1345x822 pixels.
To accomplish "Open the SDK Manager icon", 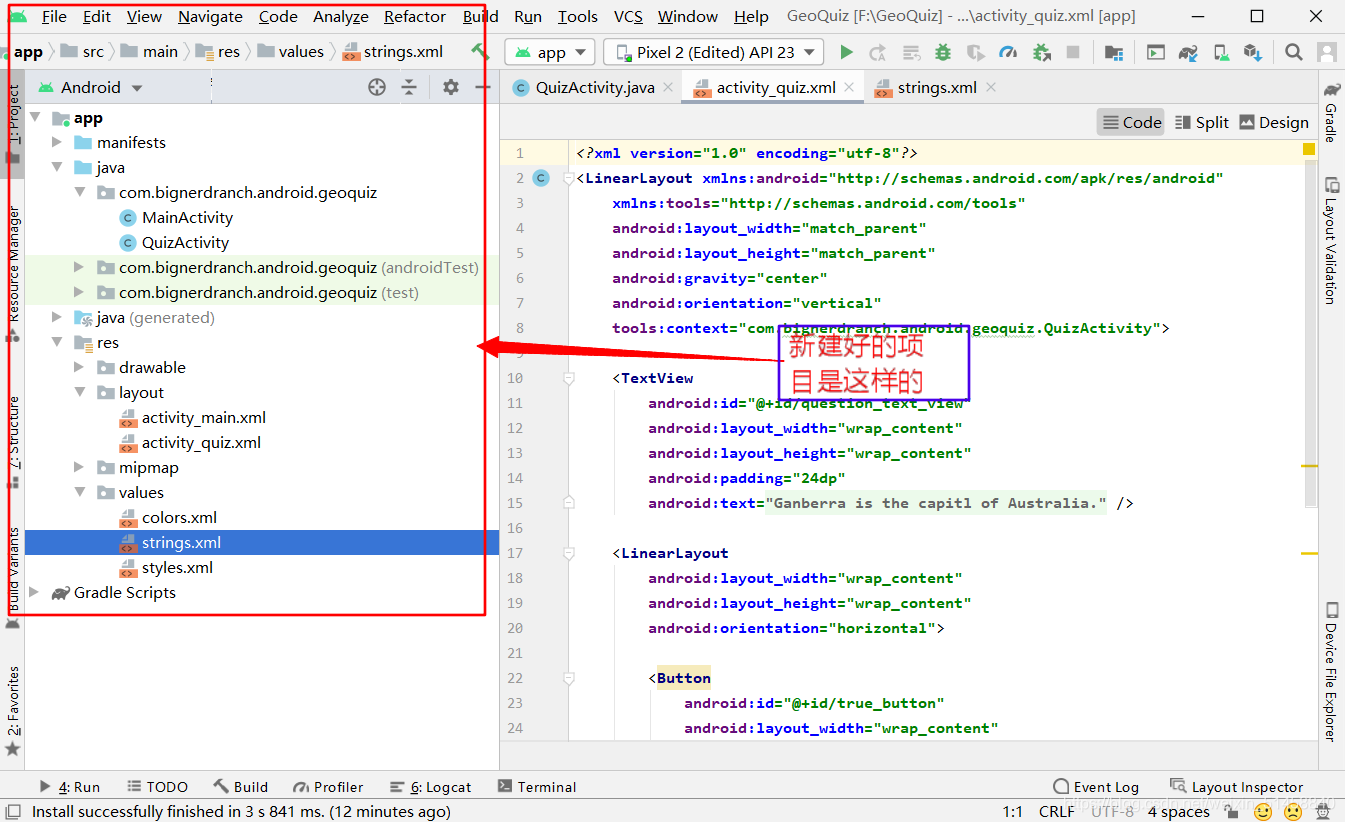I will tap(1252, 52).
